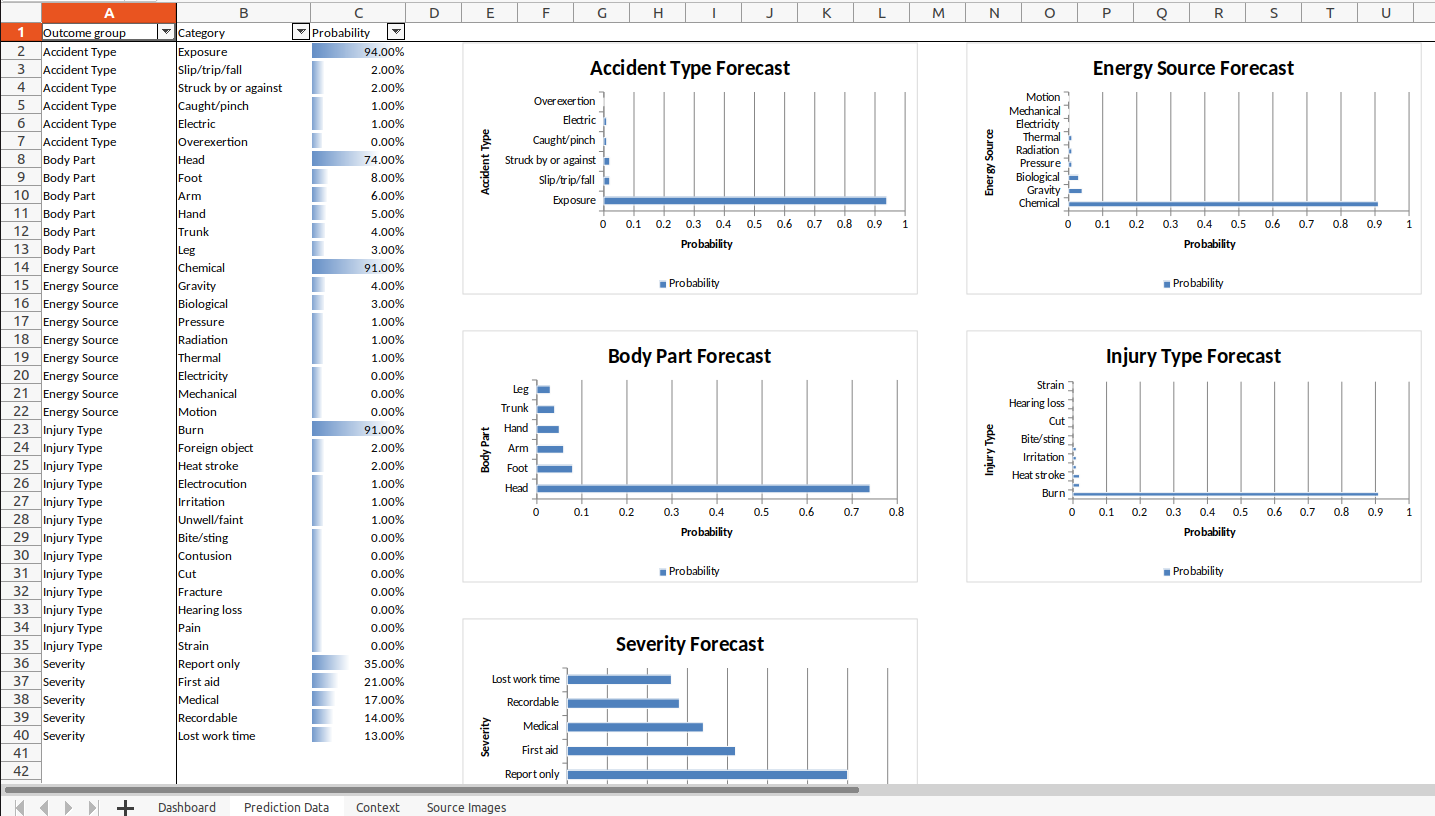Screen dimensions: 1435x816
Task: Click the Medical bar in Severity chart
Action: pyautogui.click(x=635, y=727)
